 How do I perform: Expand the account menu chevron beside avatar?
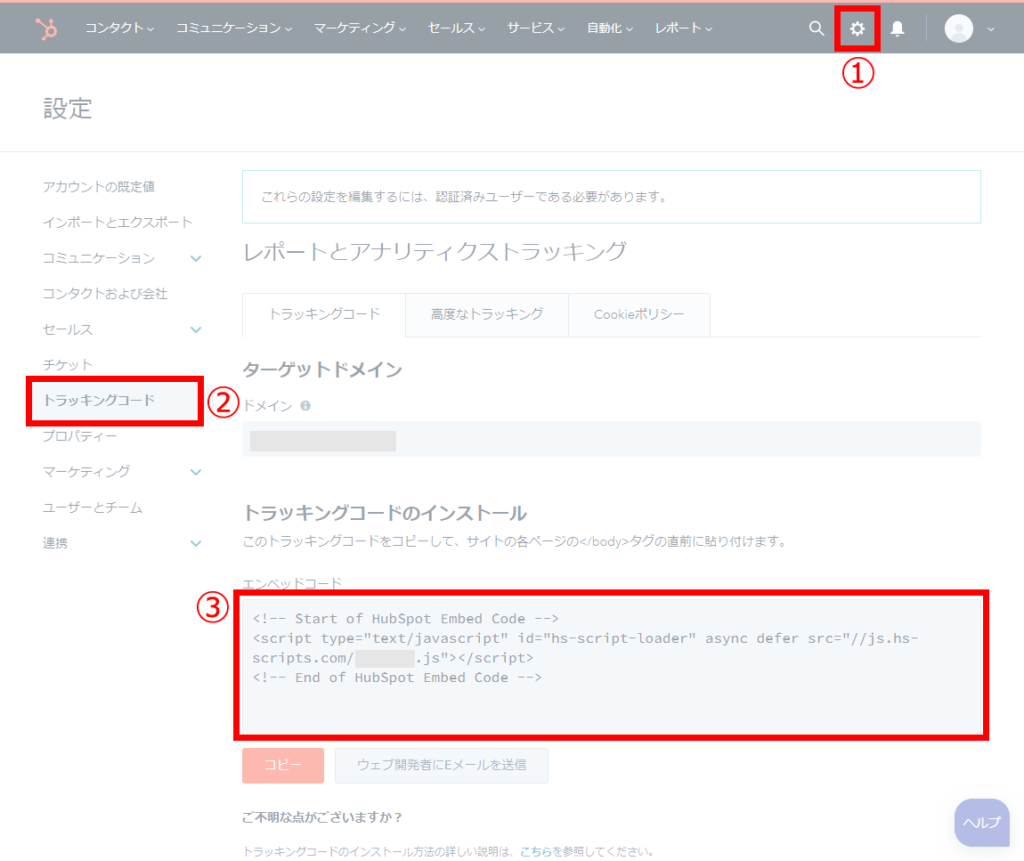pos(991,29)
